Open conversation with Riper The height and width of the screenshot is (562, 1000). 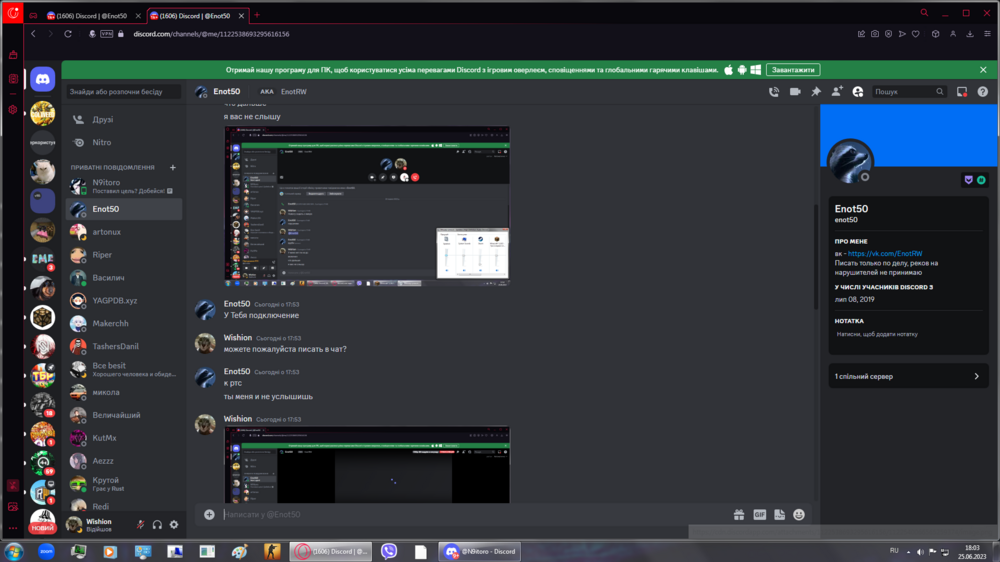(x=124, y=255)
